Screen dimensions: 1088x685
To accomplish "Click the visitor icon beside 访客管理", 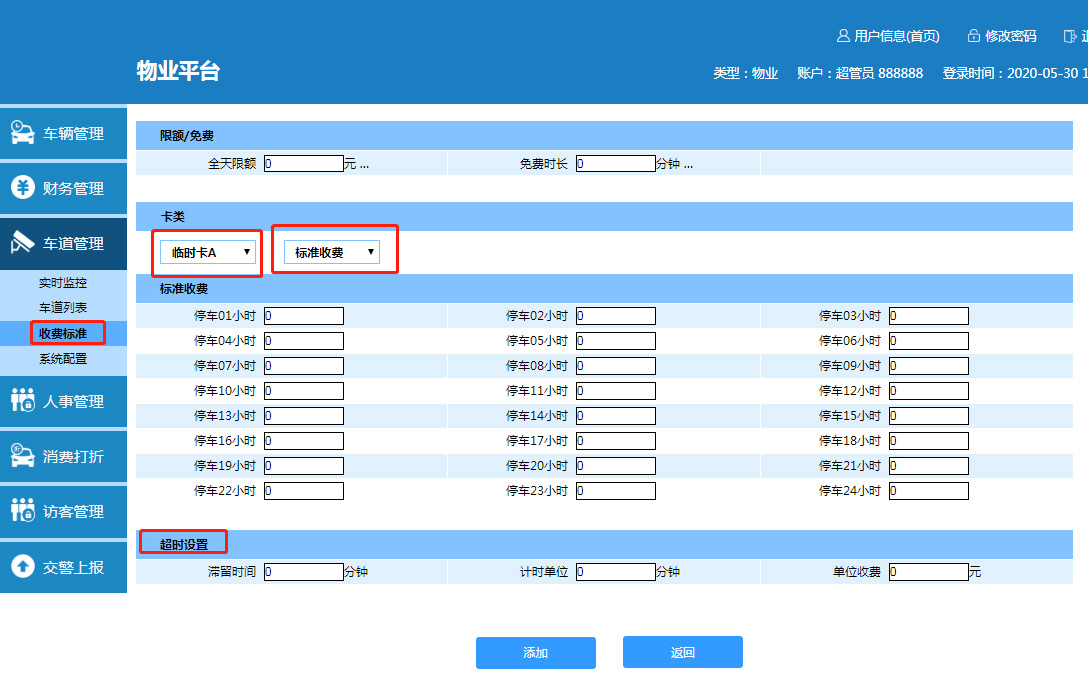I will click(x=23, y=511).
